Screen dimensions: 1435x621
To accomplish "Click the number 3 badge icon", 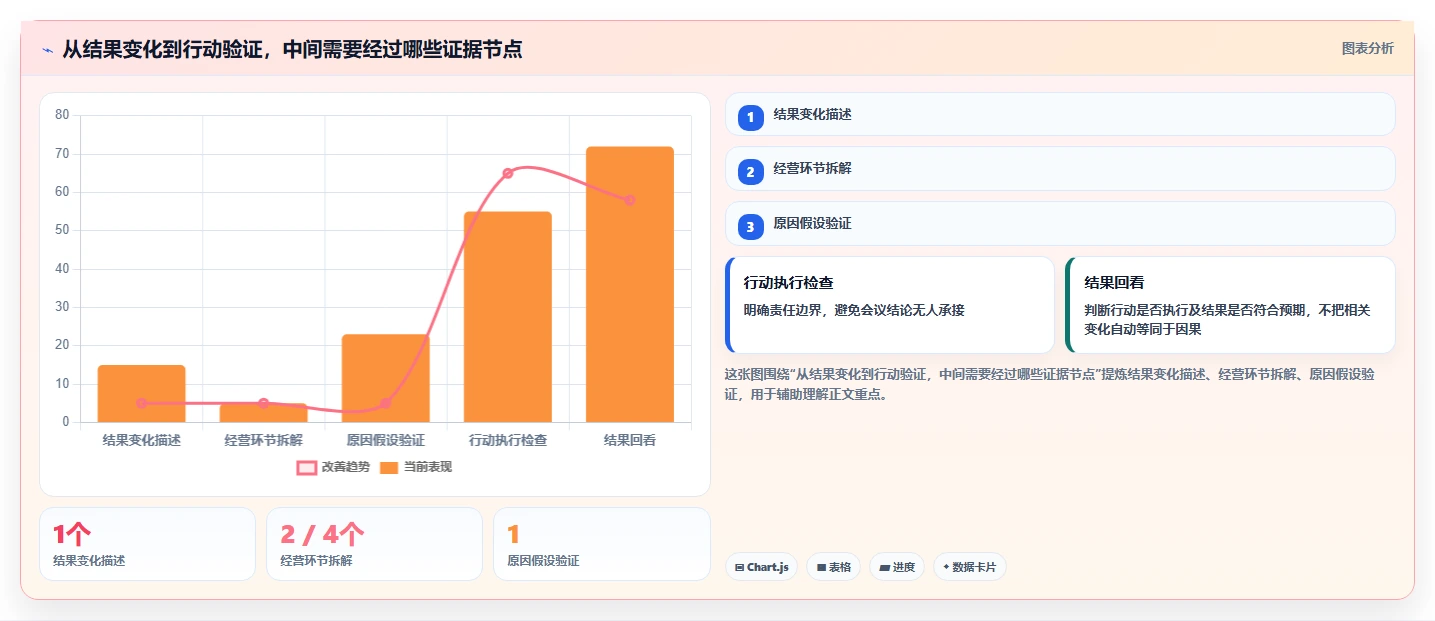I will tap(750, 226).
